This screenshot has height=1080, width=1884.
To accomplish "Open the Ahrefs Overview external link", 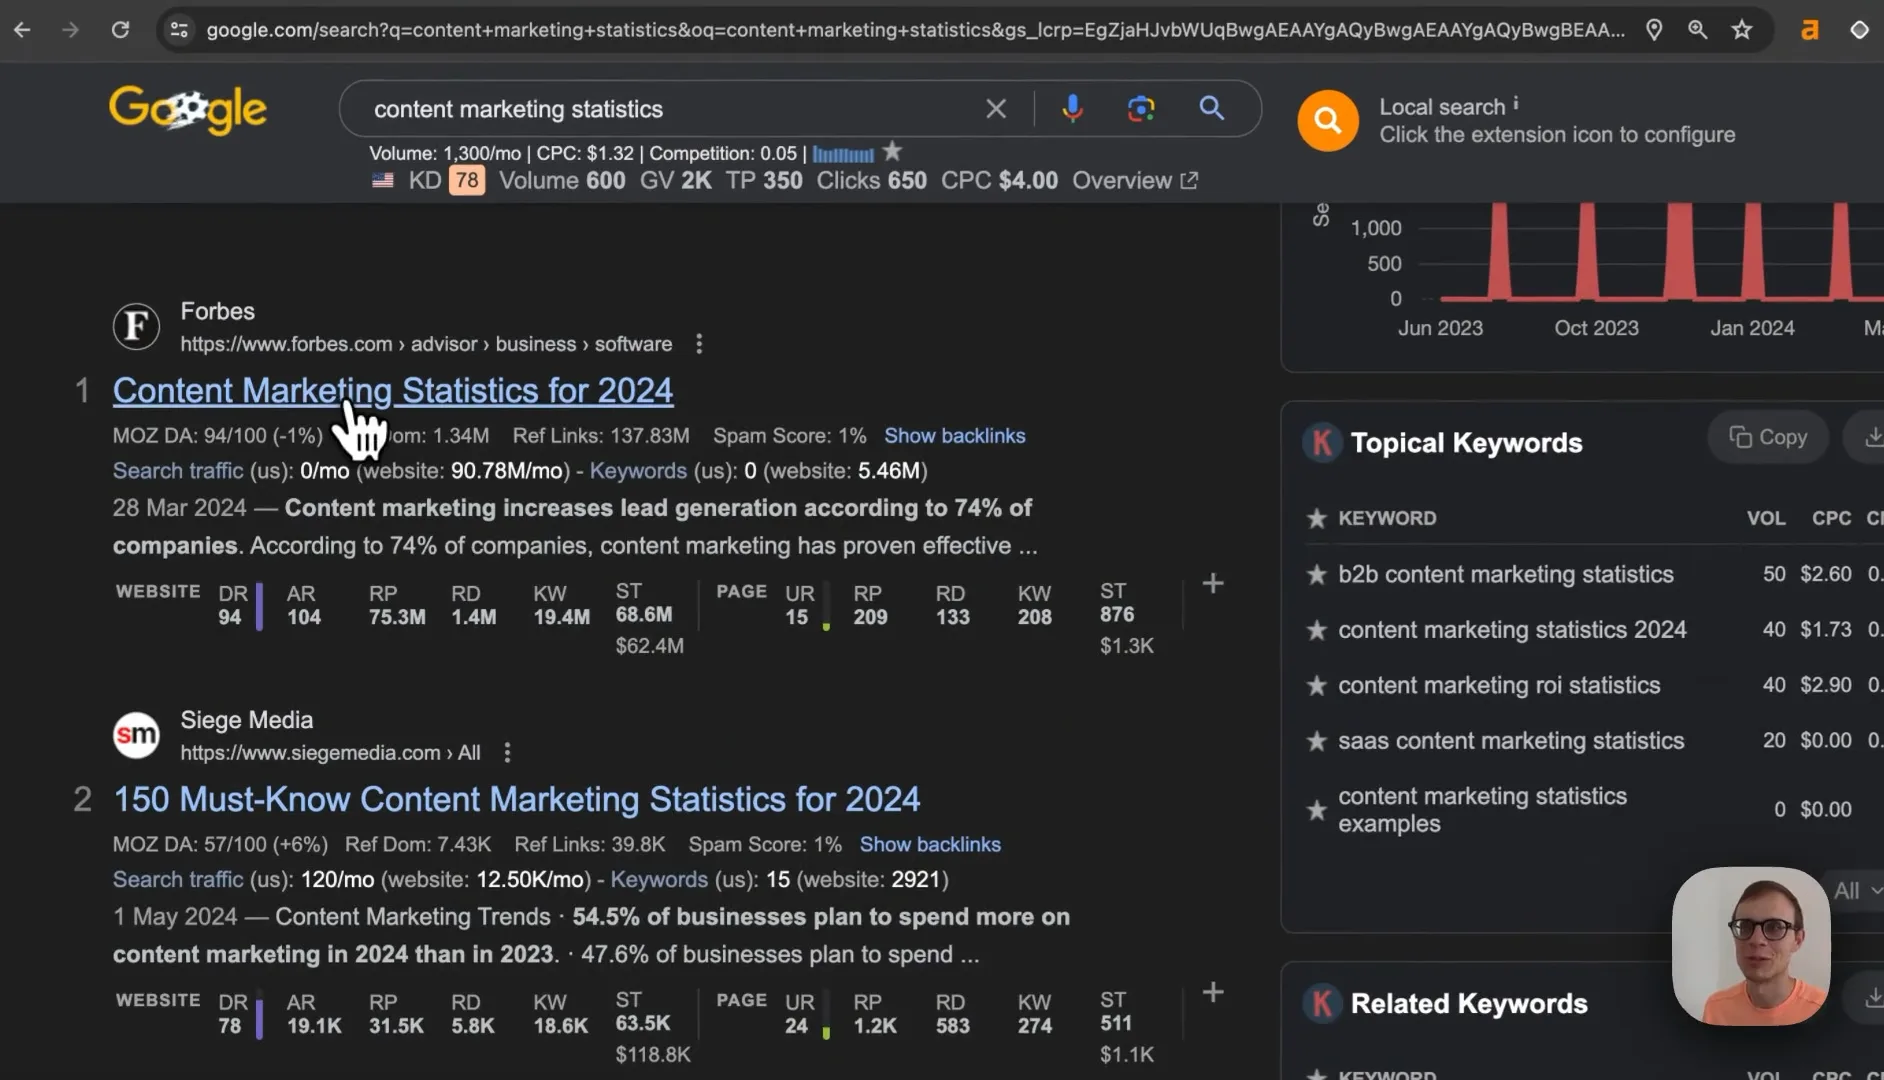I will click(1135, 181).
